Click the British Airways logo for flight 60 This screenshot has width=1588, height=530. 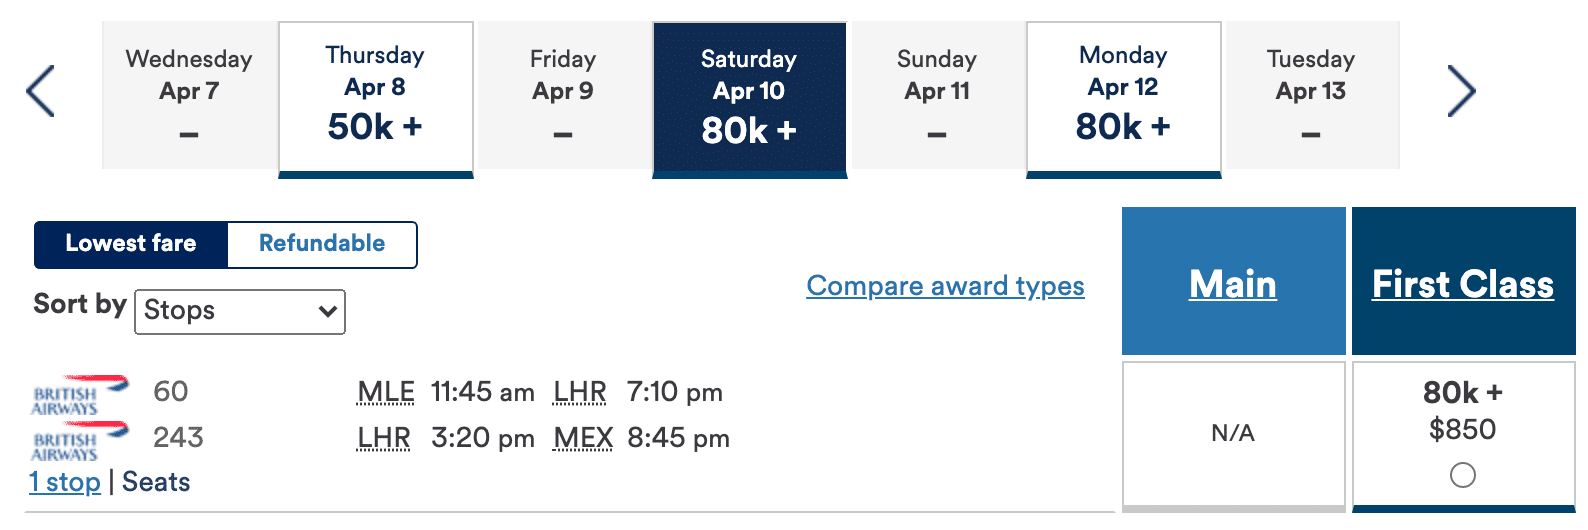80,394
